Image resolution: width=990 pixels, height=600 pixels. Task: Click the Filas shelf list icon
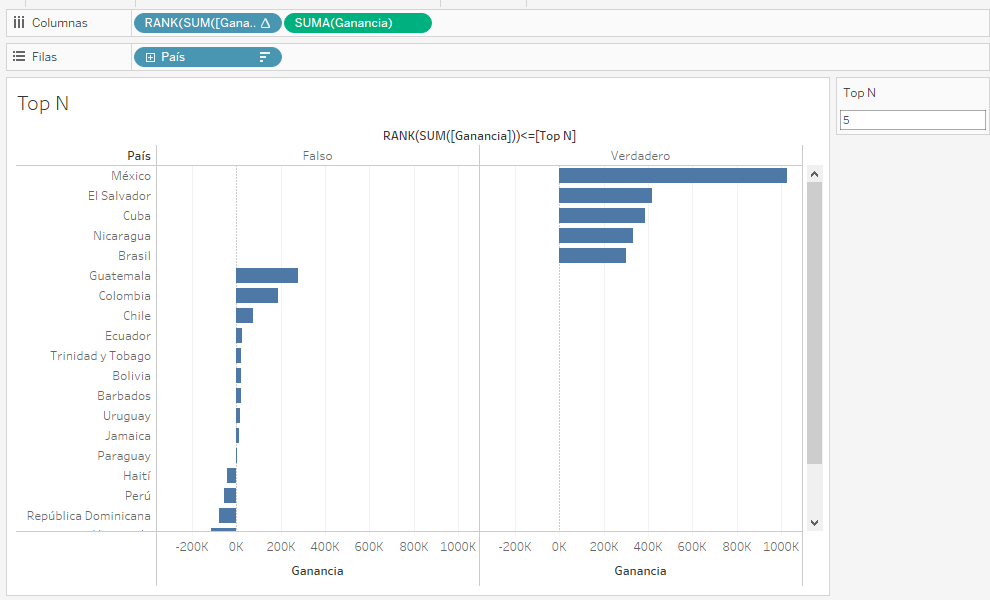(x=18, y=56)
